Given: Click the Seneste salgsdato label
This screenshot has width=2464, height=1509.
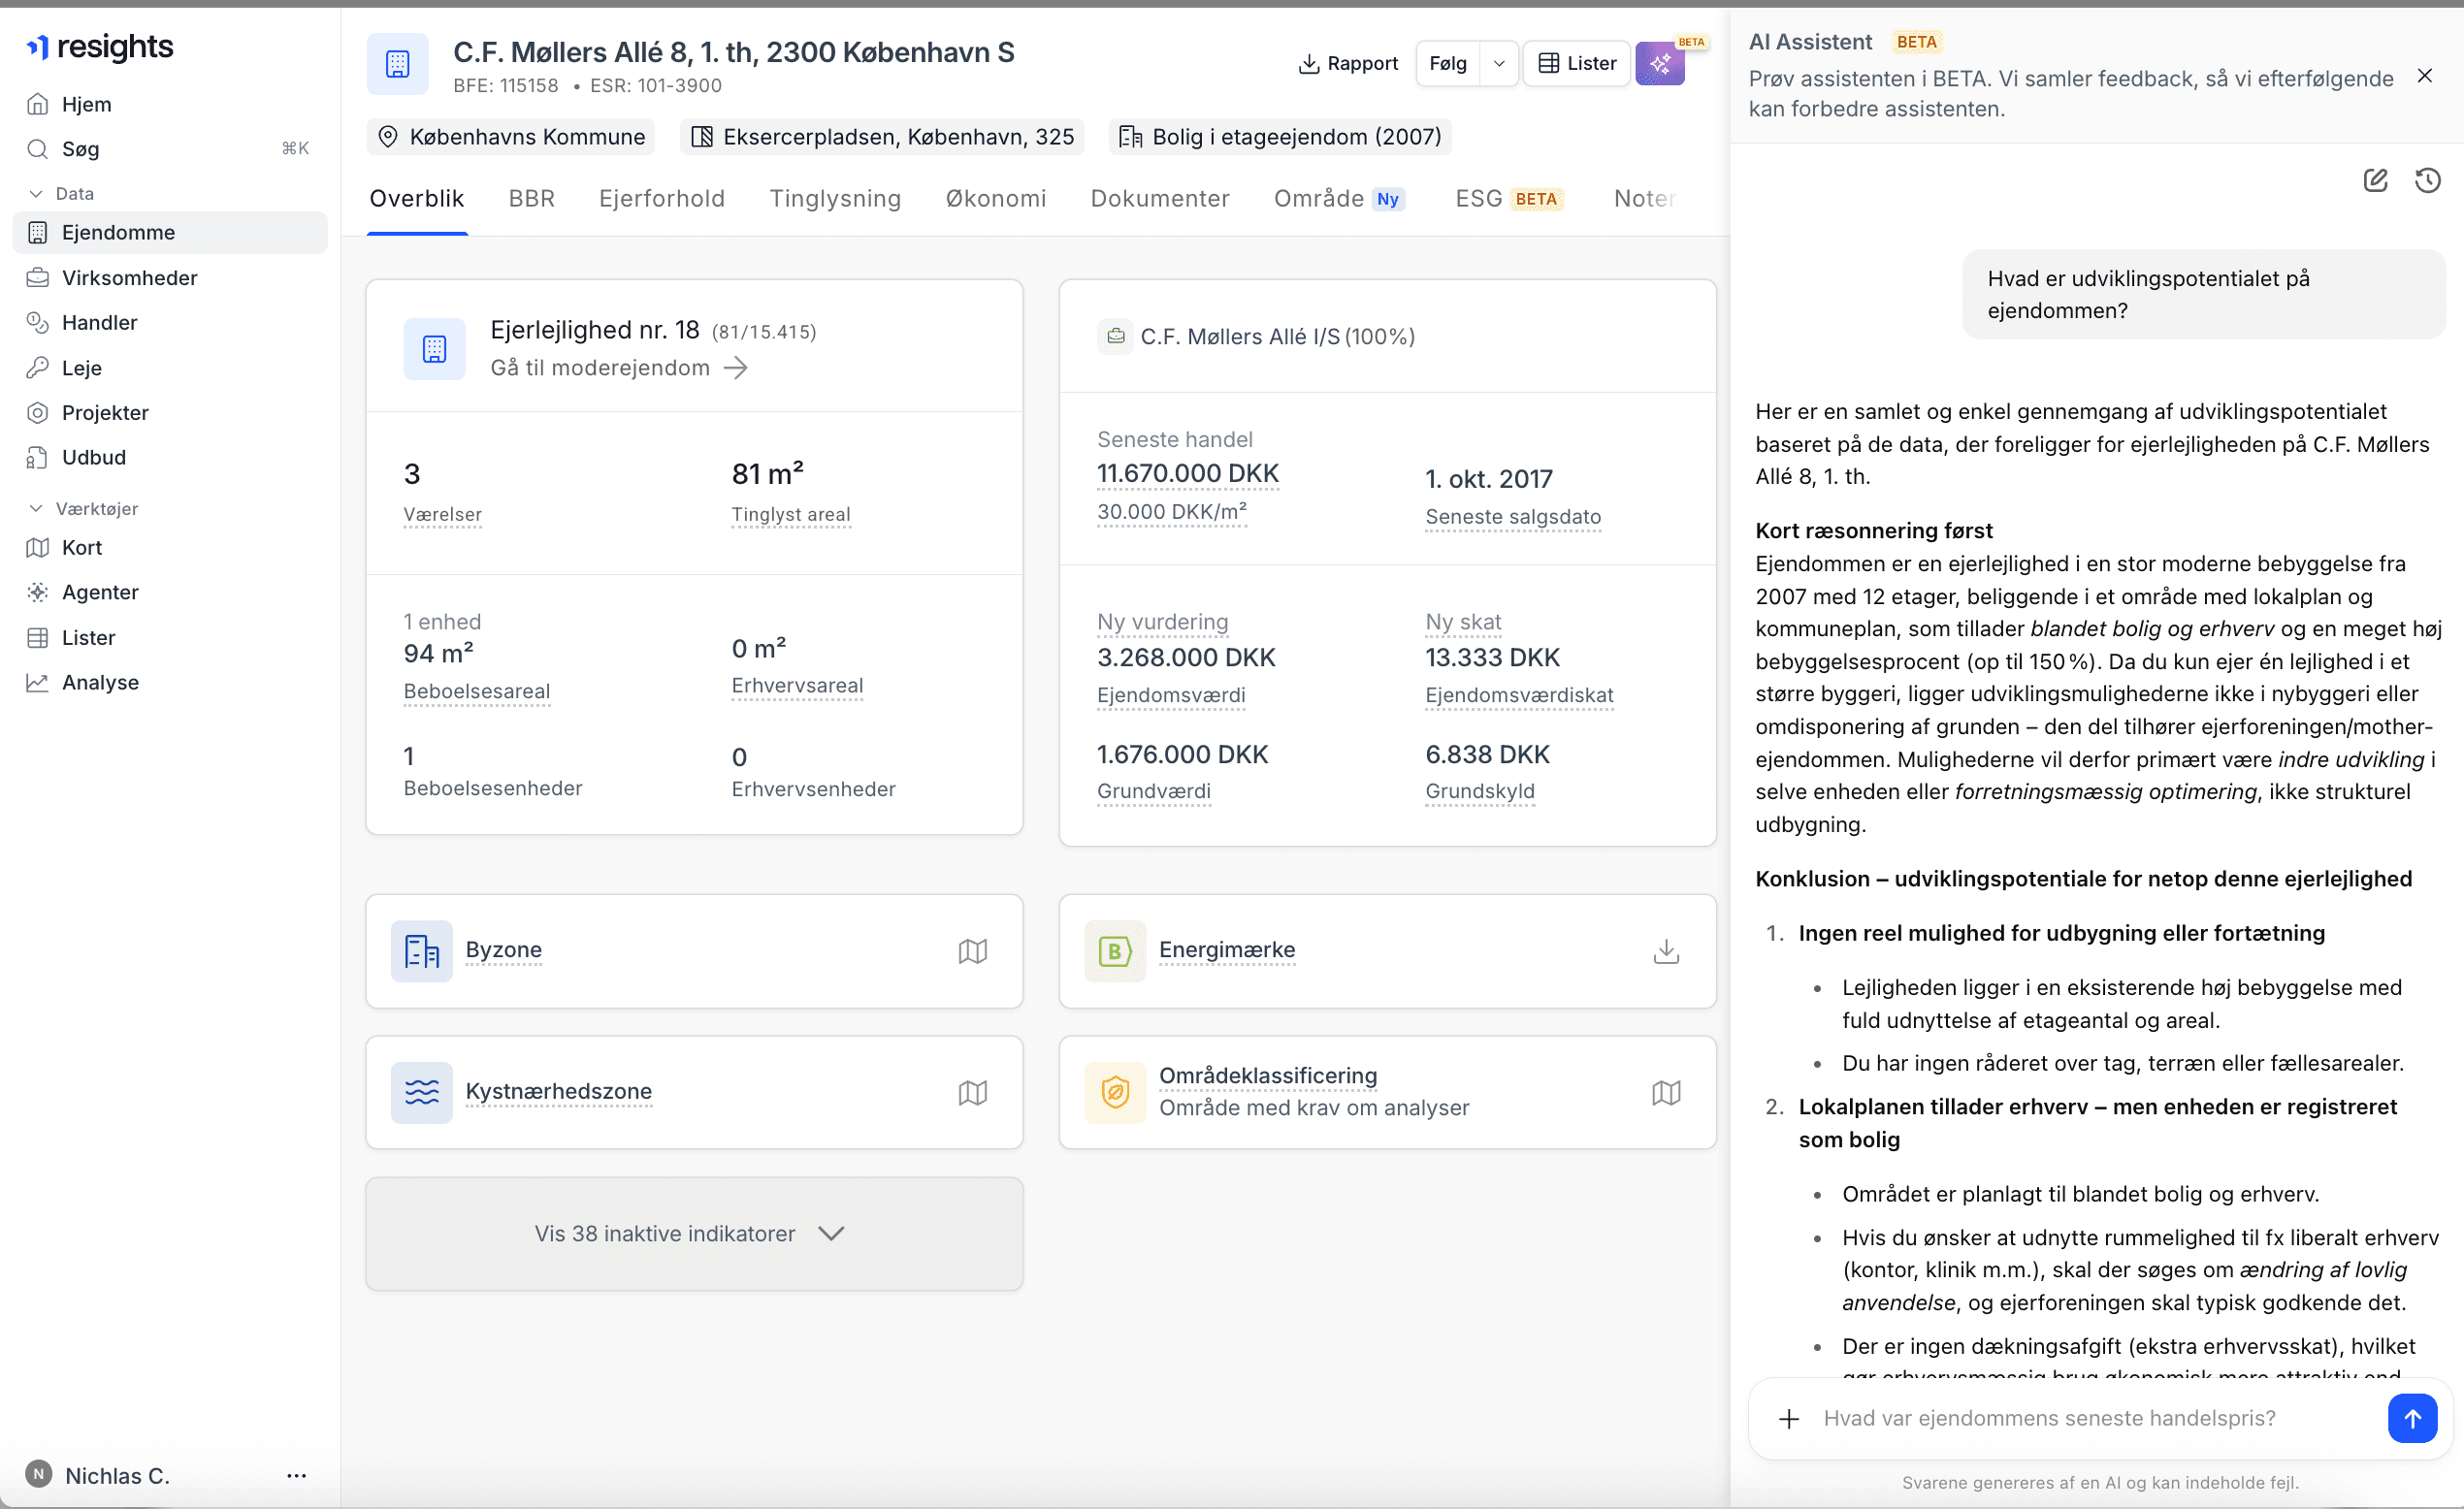Looking at the screenshot, I should [x=1513, y=517].
